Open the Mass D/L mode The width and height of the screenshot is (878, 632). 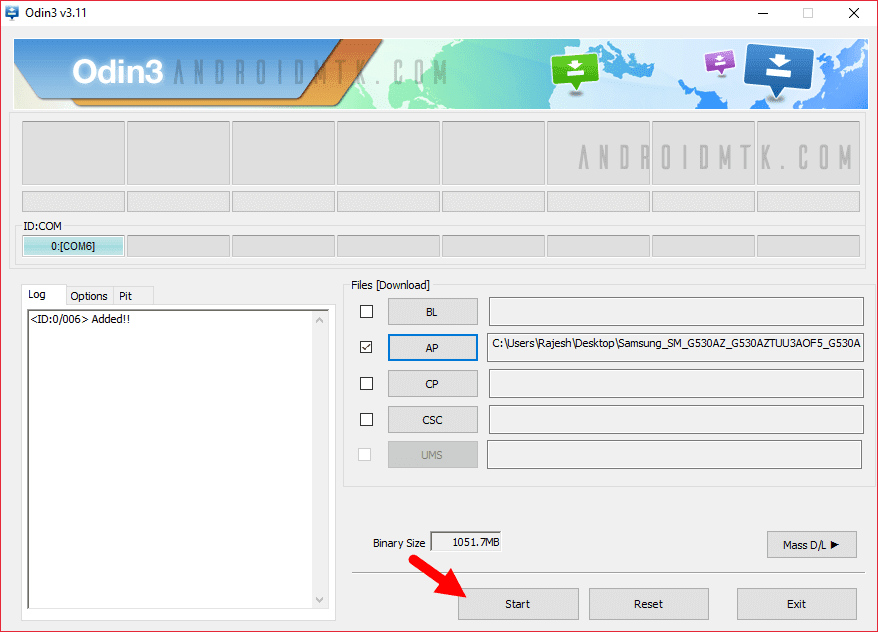(811, 545)
